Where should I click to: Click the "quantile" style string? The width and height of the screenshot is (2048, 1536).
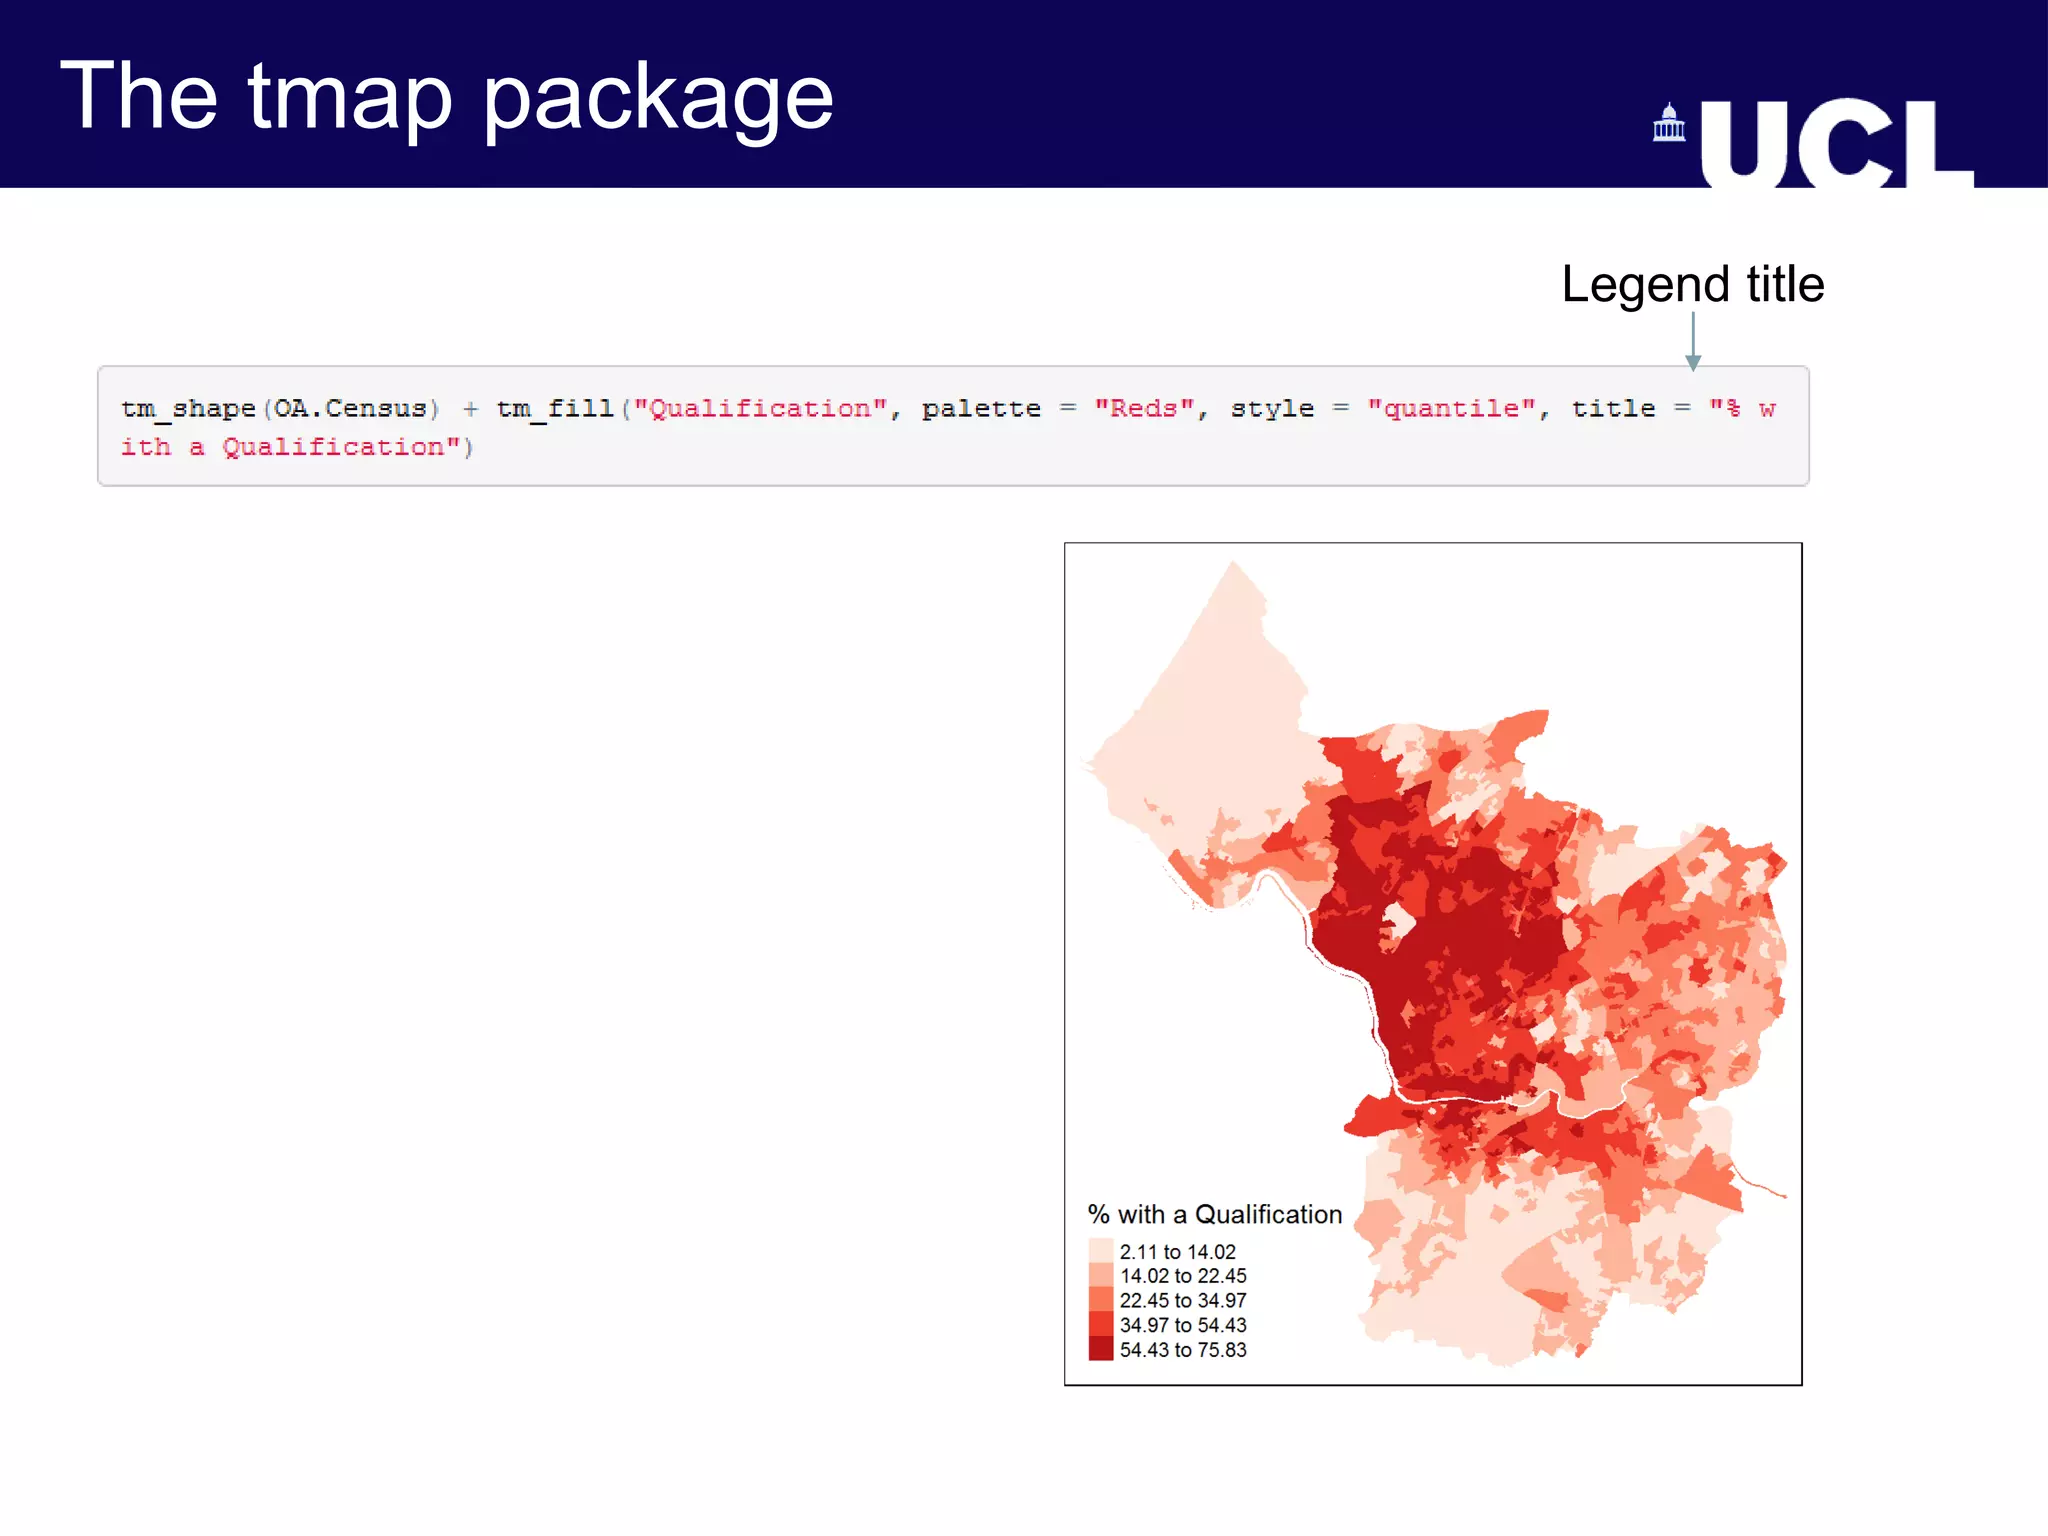1452,409
